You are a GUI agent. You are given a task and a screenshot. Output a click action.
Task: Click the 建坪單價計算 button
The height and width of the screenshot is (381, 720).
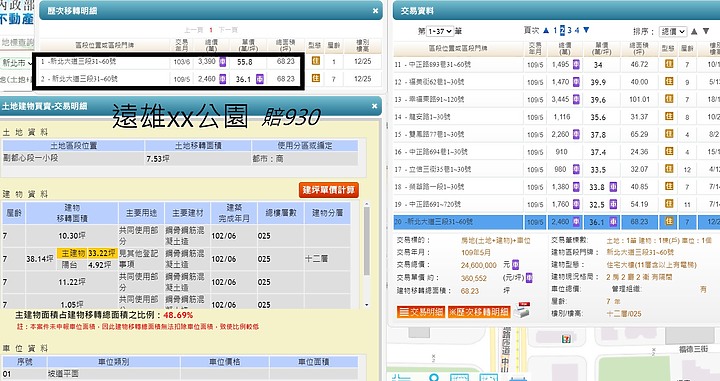coord(328,190)
